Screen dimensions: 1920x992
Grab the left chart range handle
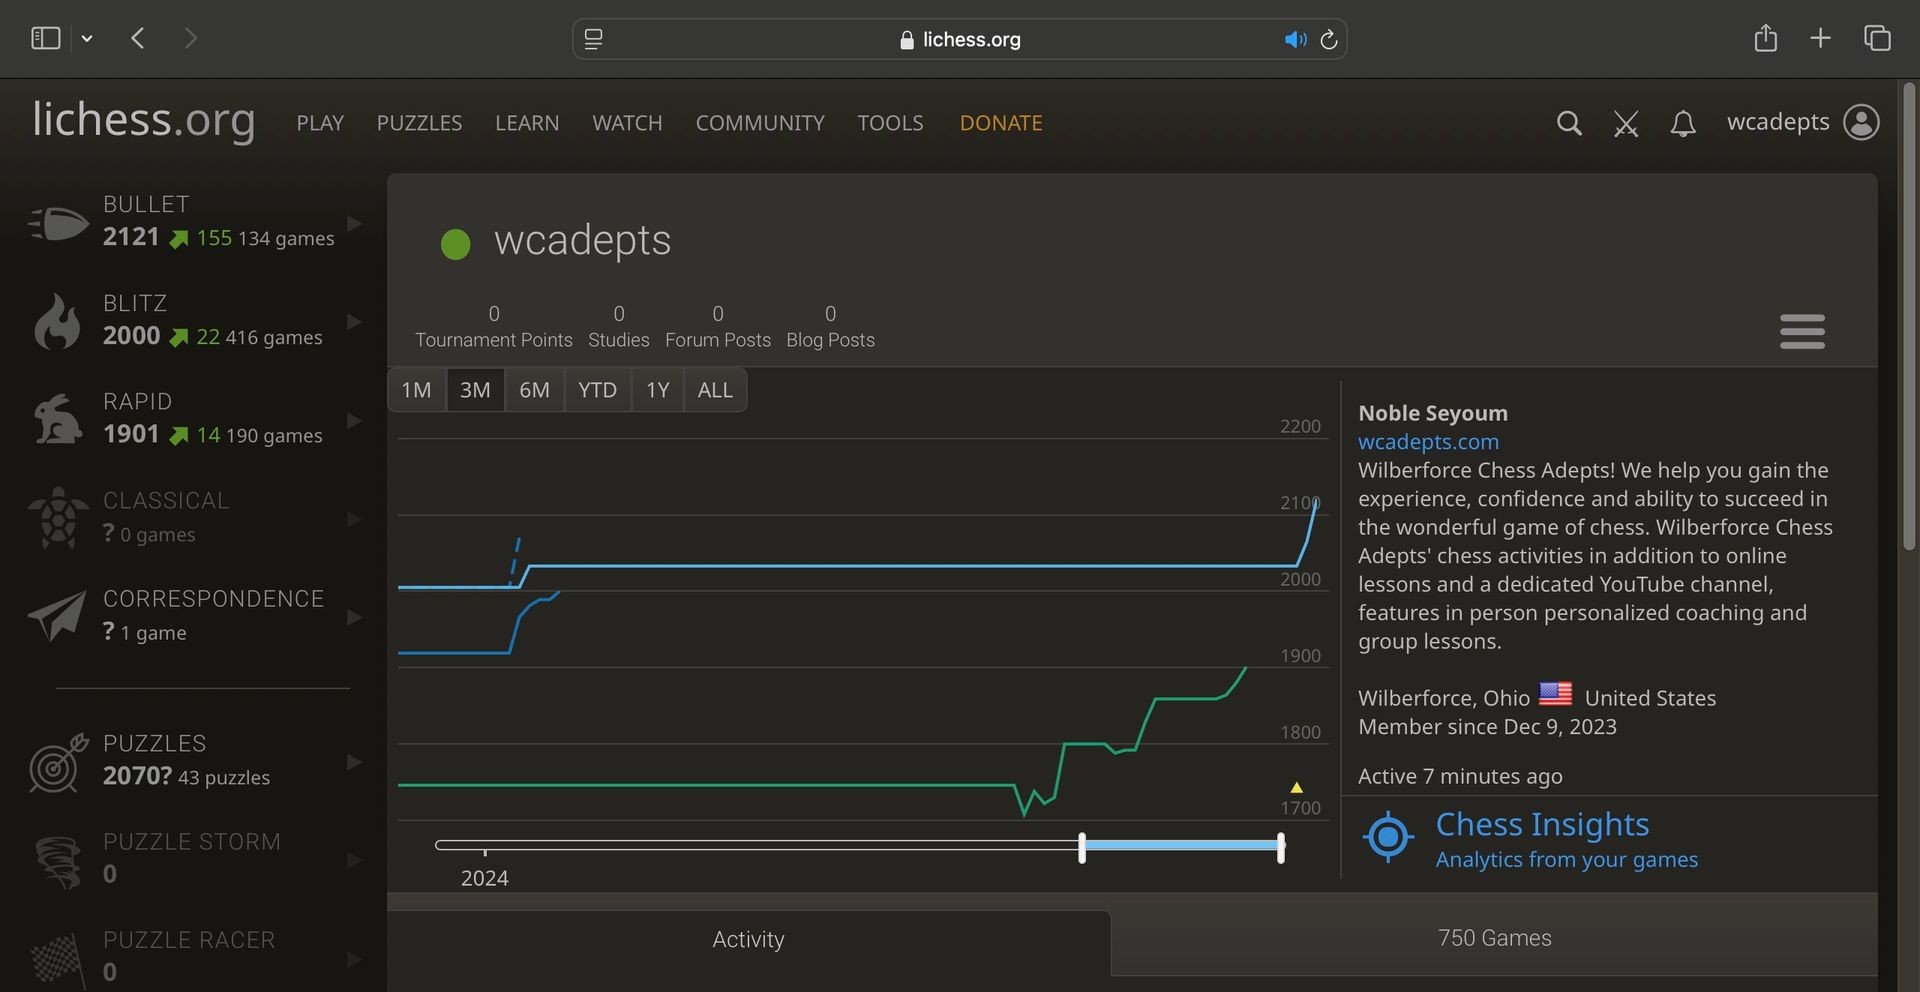click(x=1082, y=847)
